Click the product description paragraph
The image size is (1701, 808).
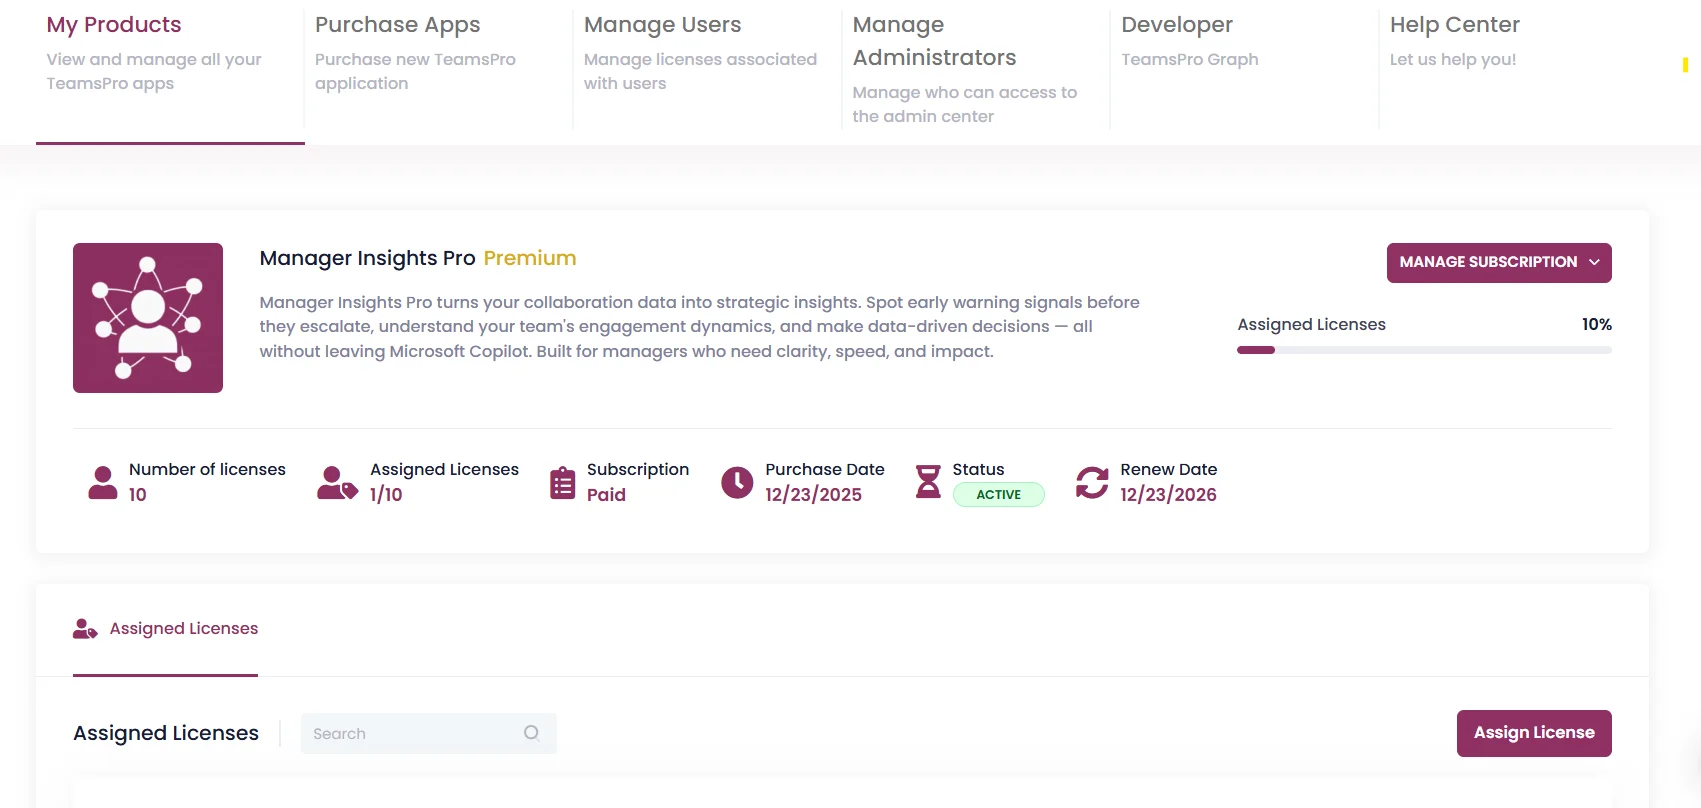tap(700, 327)
